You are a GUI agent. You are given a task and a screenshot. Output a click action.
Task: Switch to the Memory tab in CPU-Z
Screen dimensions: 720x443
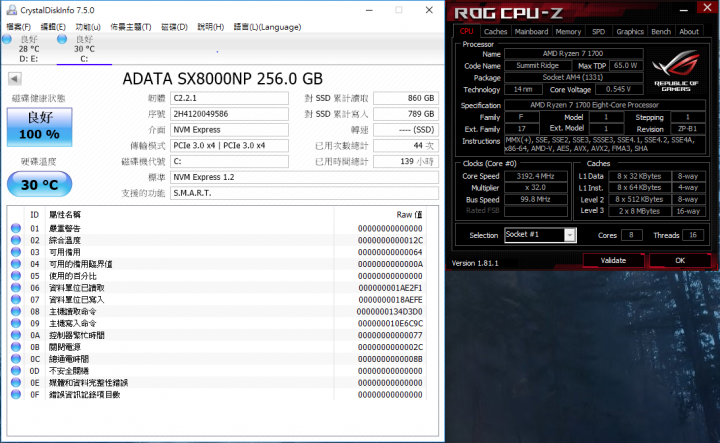coord(568,31)
